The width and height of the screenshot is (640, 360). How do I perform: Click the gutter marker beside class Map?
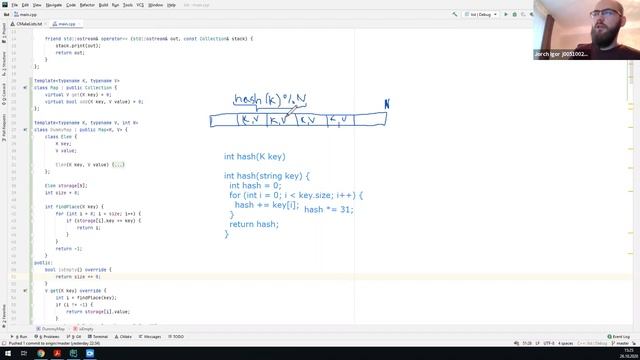[x=25, y=88]
